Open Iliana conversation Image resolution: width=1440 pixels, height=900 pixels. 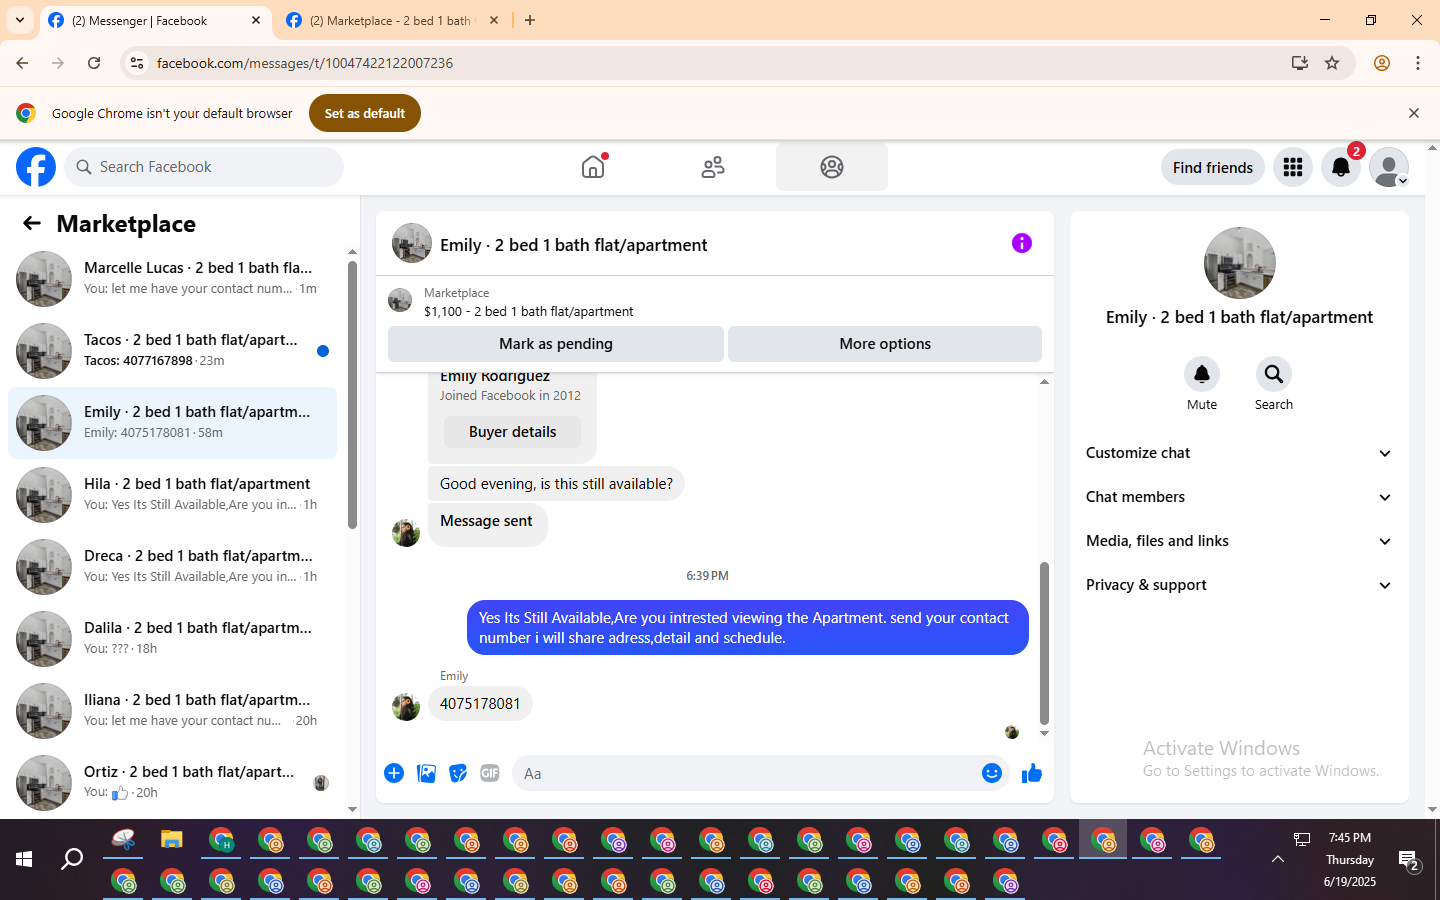tap(172, 710)
